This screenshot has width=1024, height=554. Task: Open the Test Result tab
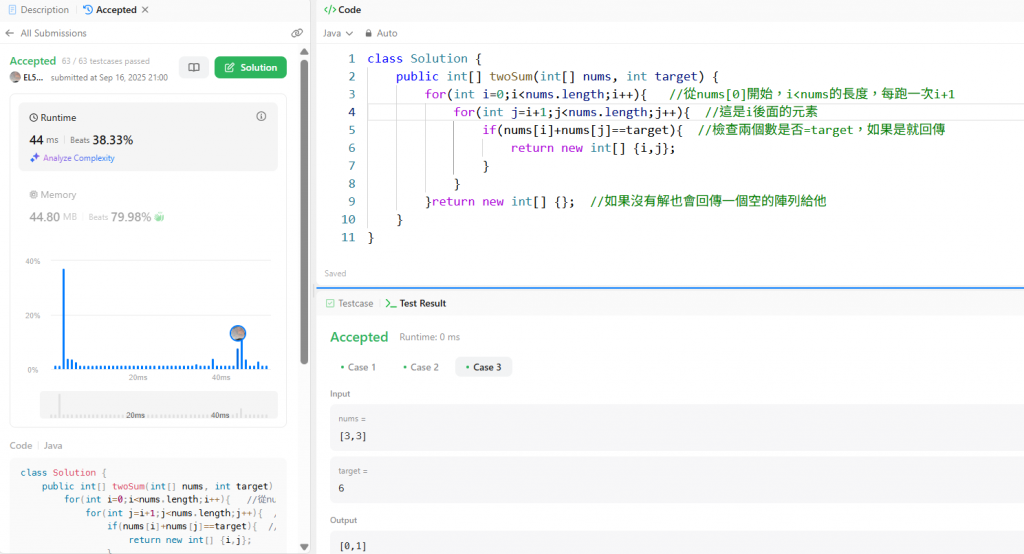coord(416,303)
